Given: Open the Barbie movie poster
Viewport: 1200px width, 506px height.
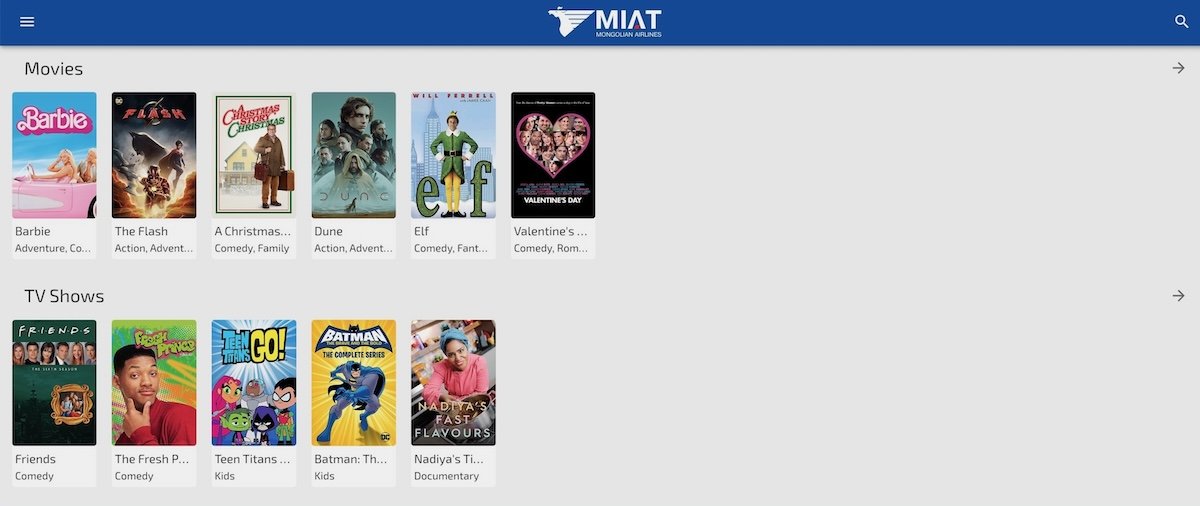Looking at the screenshot, I should (54, 155).
